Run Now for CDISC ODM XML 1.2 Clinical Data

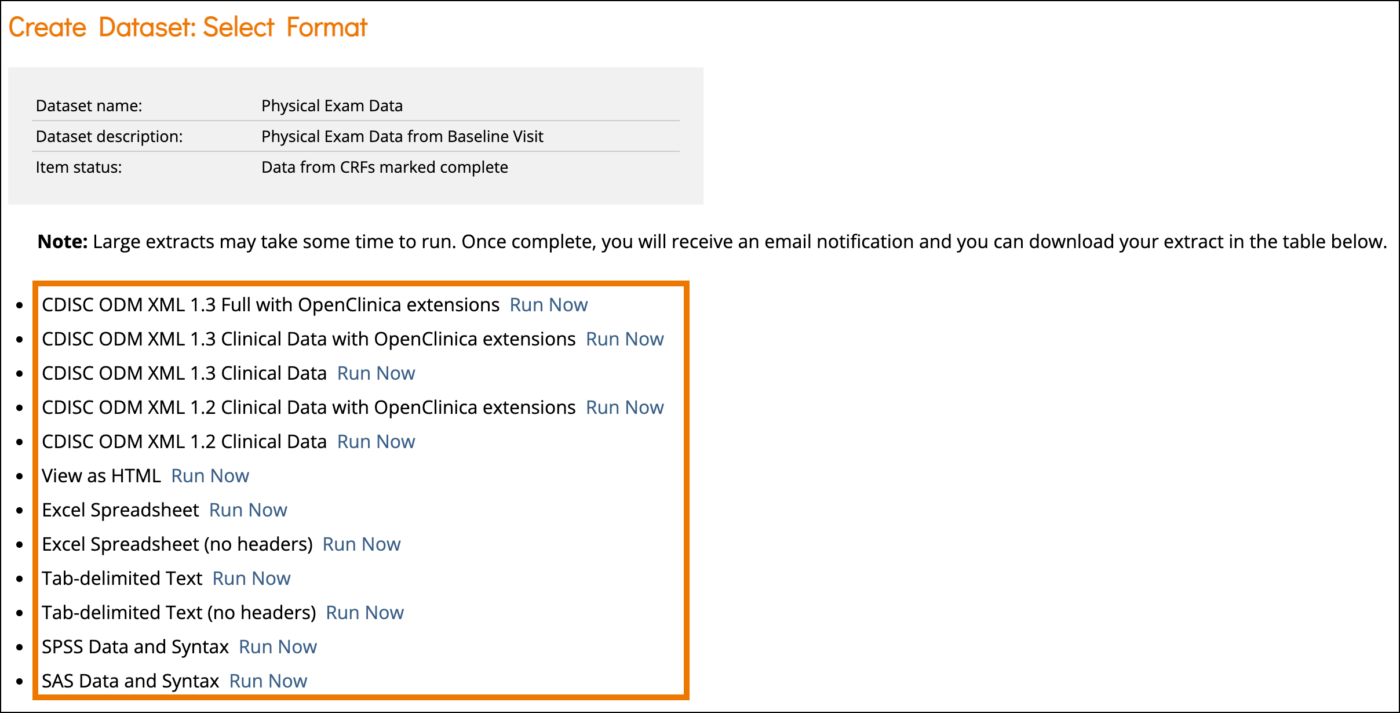pyautogui.click(x=375, y=441)
